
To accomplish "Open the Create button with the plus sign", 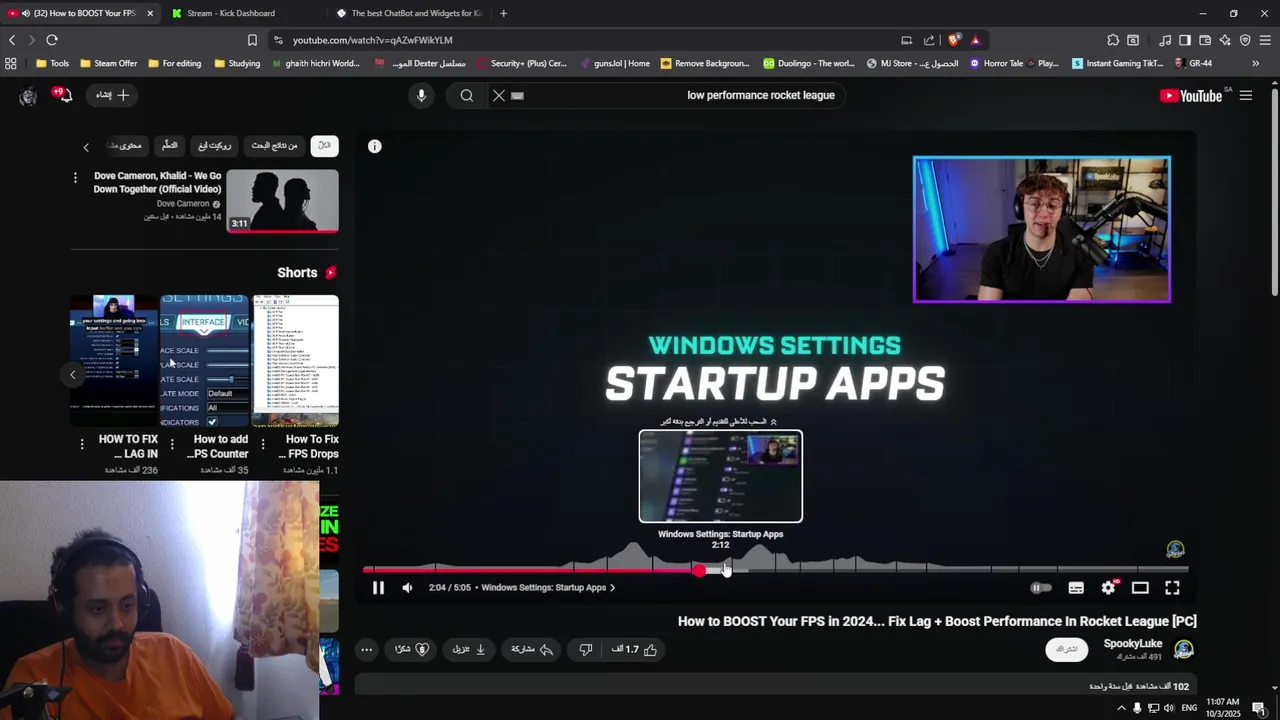I will pyautogui.click(x=112, y=95).
